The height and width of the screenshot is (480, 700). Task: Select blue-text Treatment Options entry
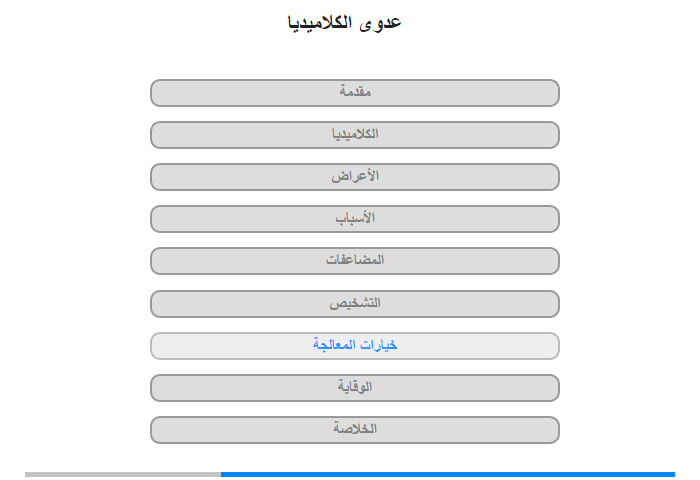click(x=354, y=346)
